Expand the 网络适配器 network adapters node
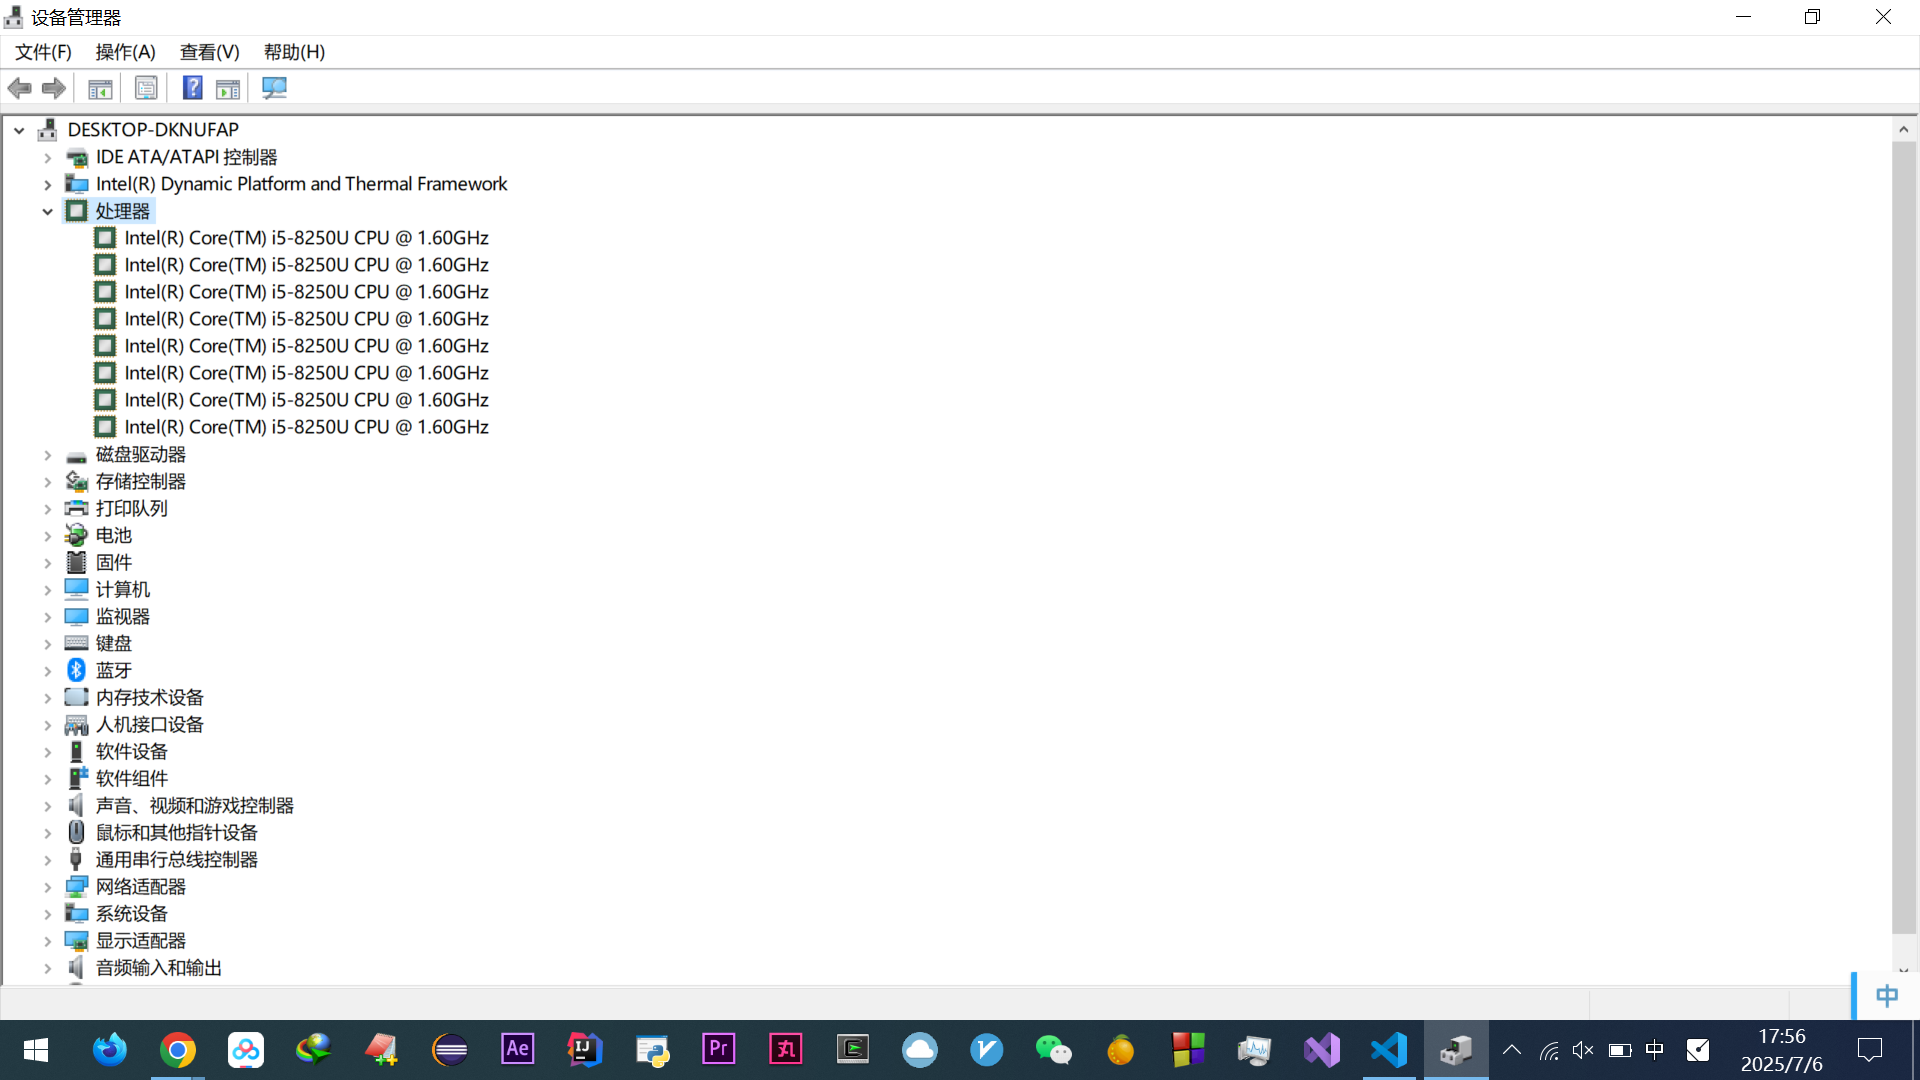The height and width of the screenshot is (1080, 1920). [x=47, y=887]
